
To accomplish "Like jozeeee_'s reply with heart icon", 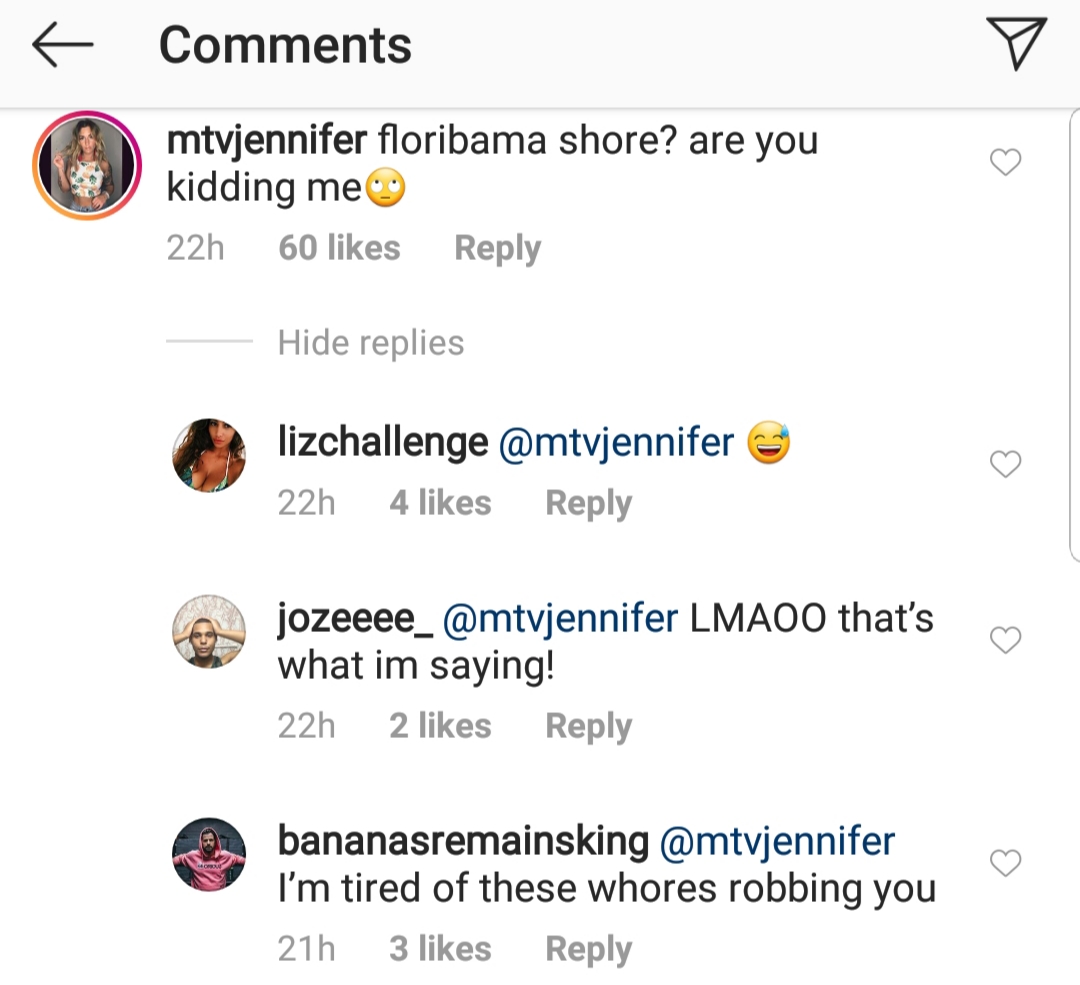I will (1005, 640).
